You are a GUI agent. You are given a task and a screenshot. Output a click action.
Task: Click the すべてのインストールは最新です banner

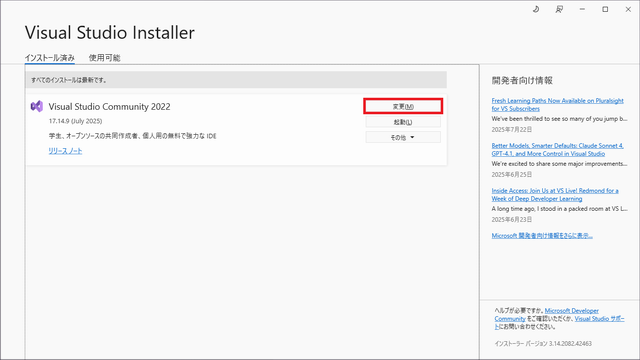tap(236, 80)
